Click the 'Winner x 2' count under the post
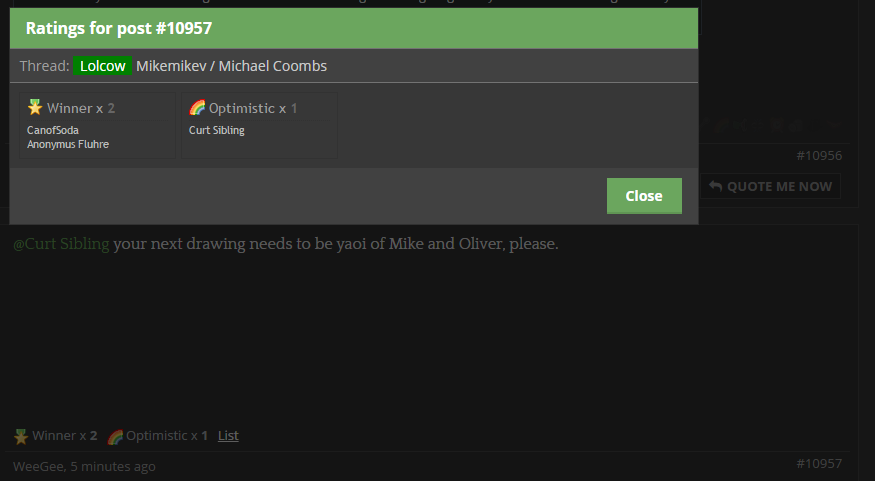The image size is (875, 481). coord(65,436)
